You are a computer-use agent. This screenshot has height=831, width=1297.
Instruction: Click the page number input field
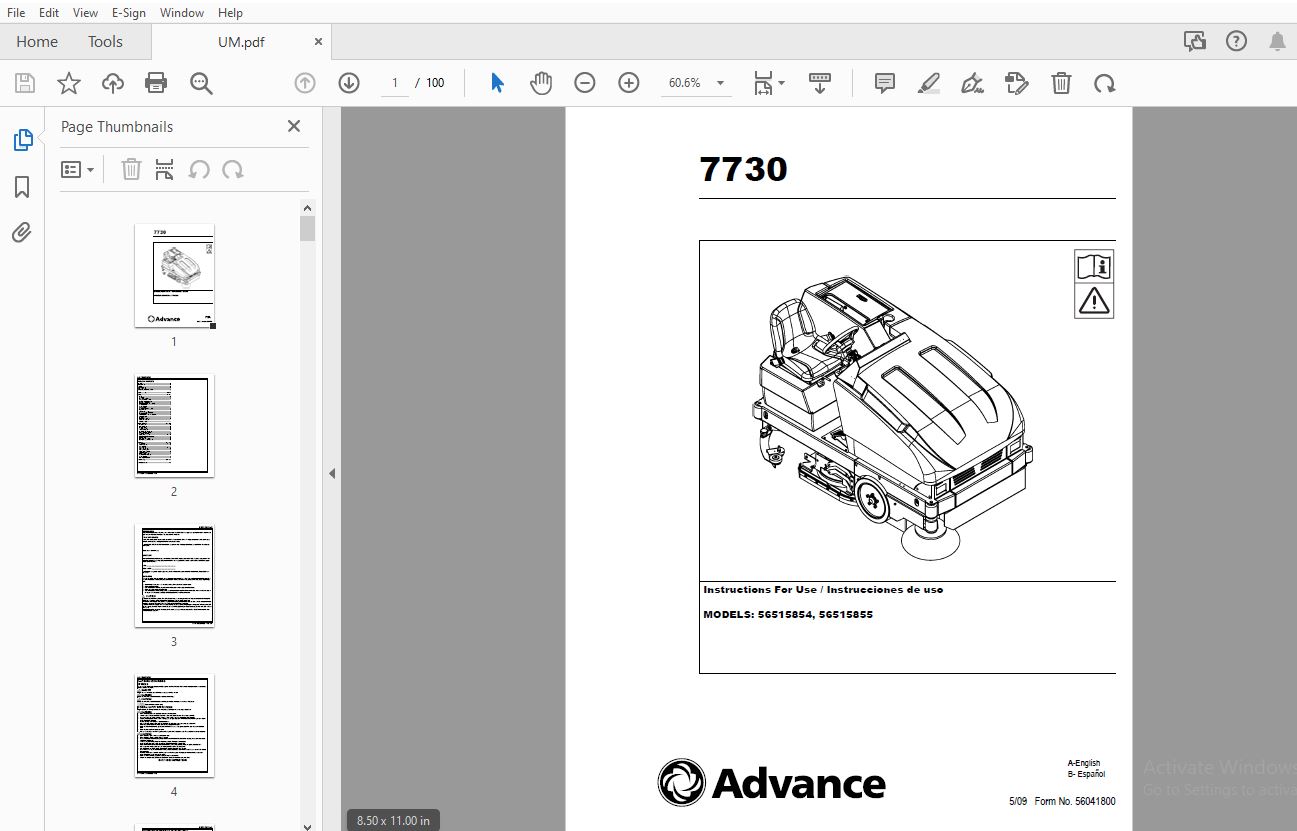pyautogui.click(x=395, y=83)
